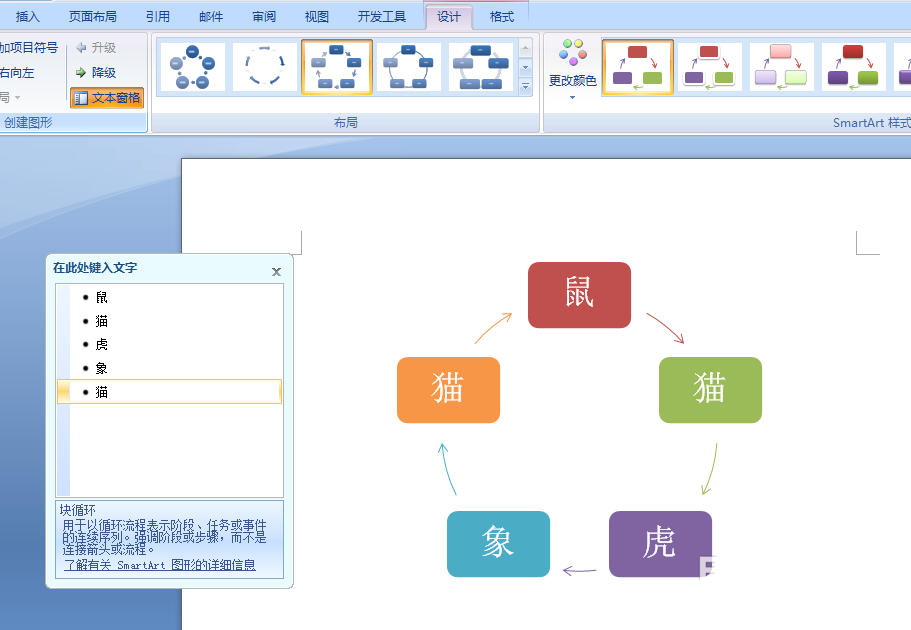This screenshot has height=630, width=911.
Task: Close the text pane with the X
Action: click(x=276, y=271)
